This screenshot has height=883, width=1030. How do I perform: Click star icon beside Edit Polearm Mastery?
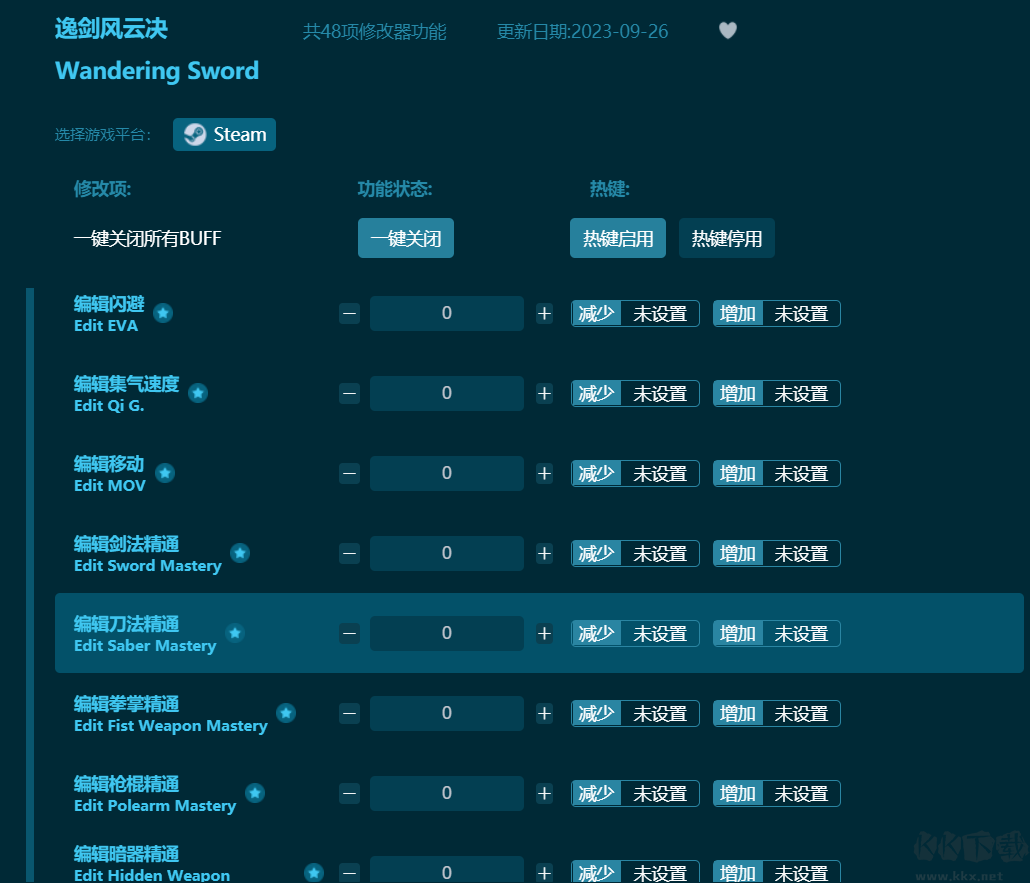tap(255, 793)
